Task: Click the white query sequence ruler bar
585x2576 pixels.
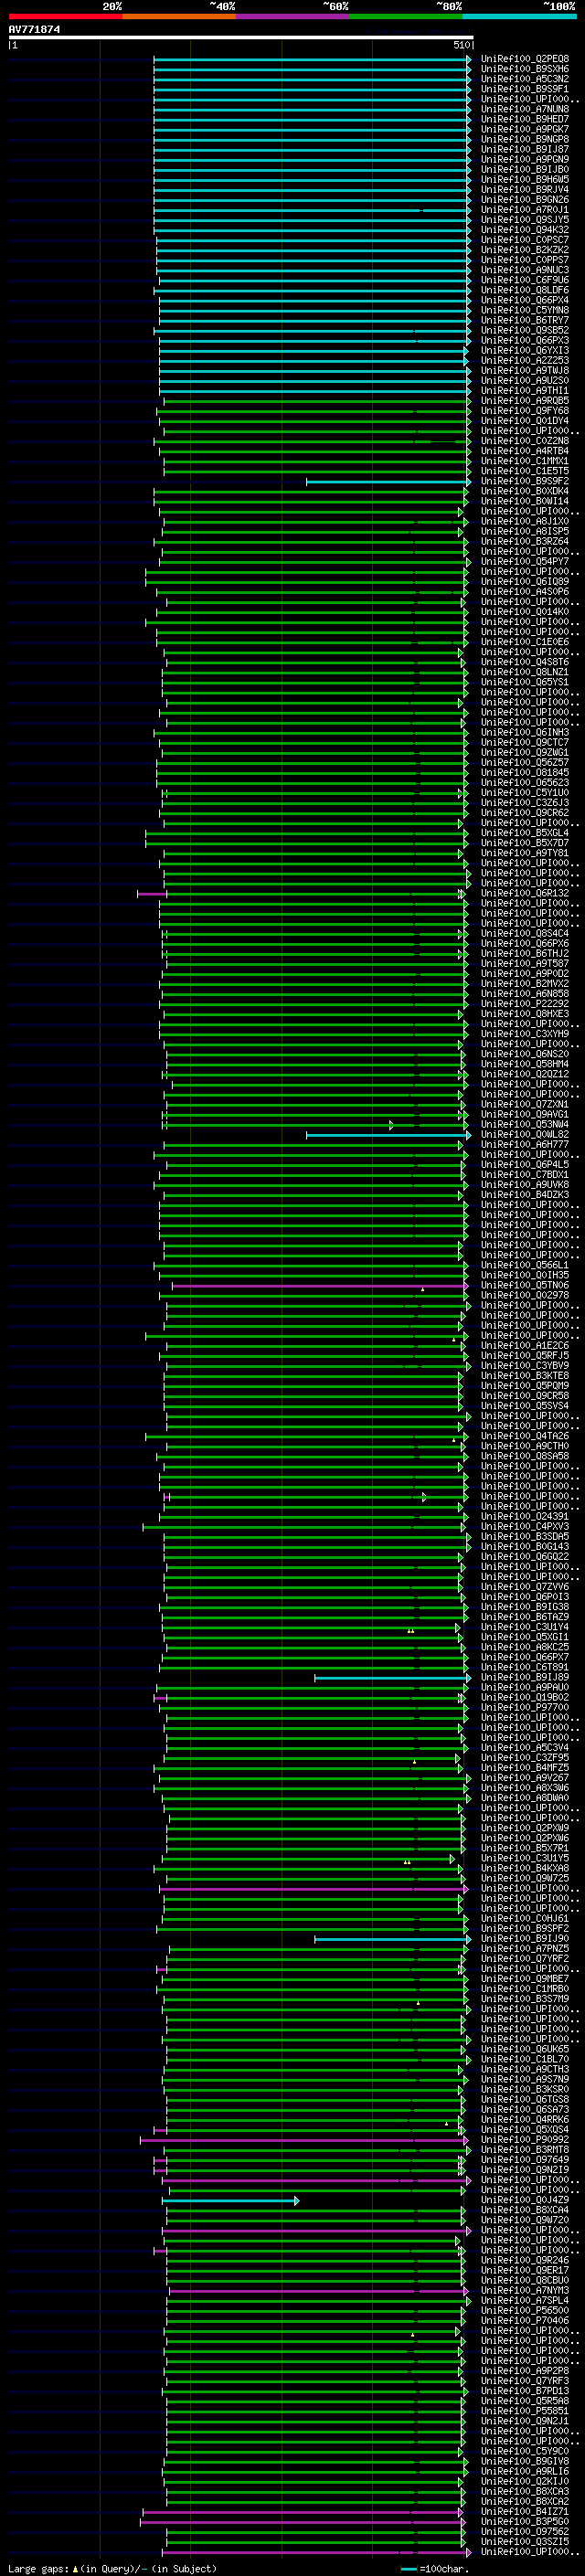Action: (x=241, y=38)
